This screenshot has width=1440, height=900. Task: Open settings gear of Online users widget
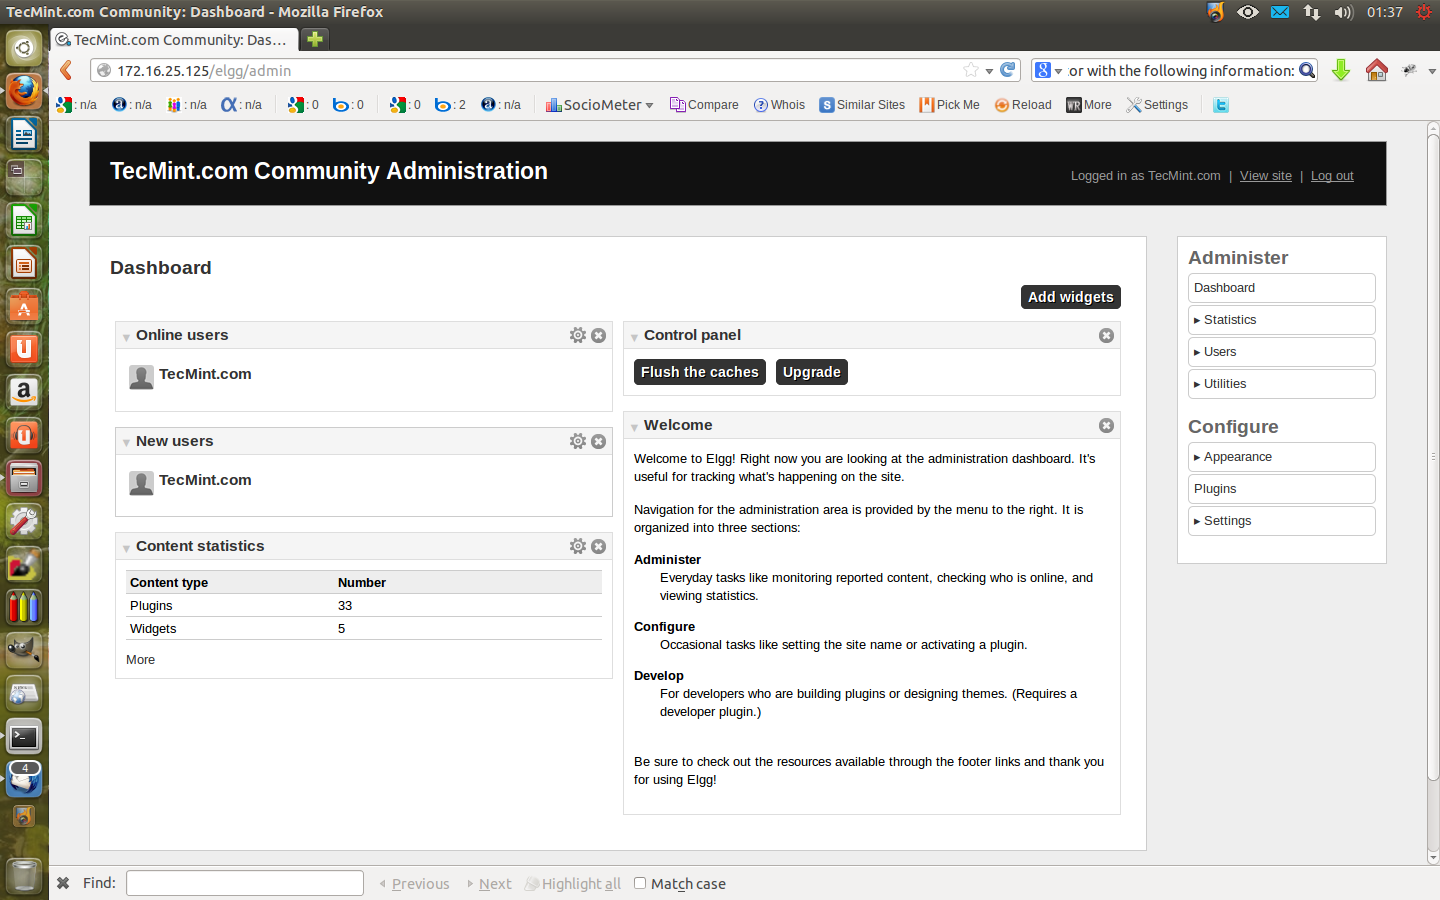pos(577,335)
